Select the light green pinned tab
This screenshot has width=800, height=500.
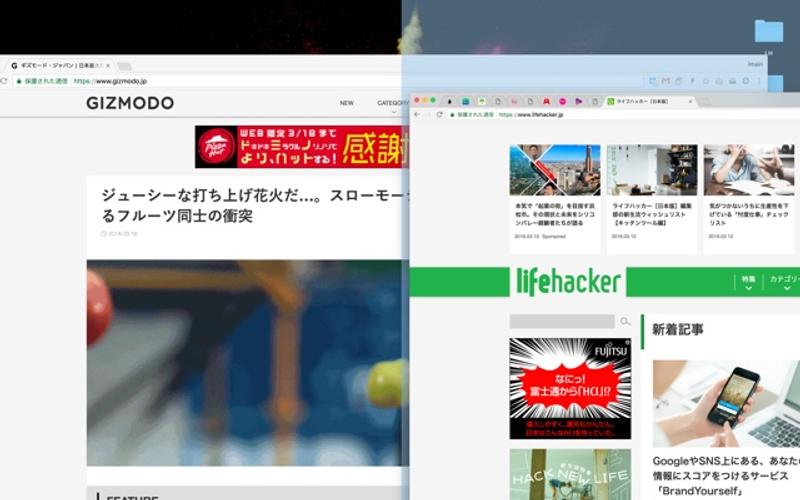(482, 102)
